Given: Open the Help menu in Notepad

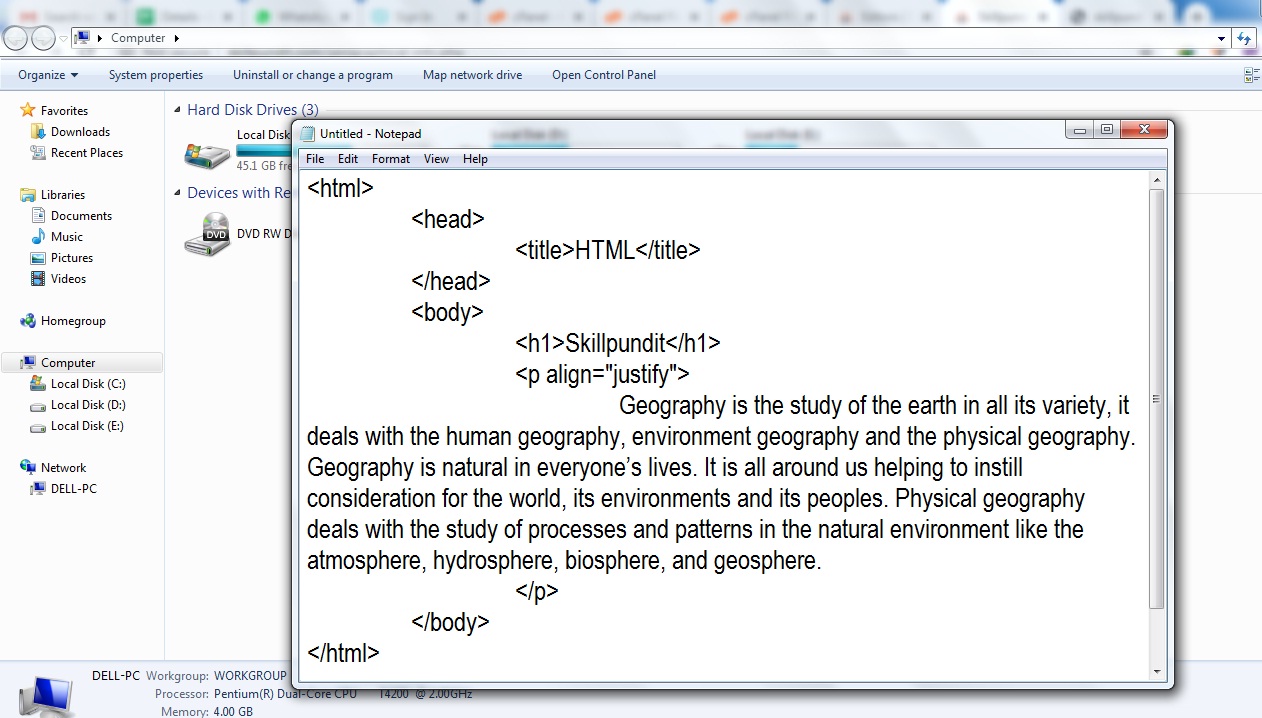Looking at the screenshot, I should (475, 159).
